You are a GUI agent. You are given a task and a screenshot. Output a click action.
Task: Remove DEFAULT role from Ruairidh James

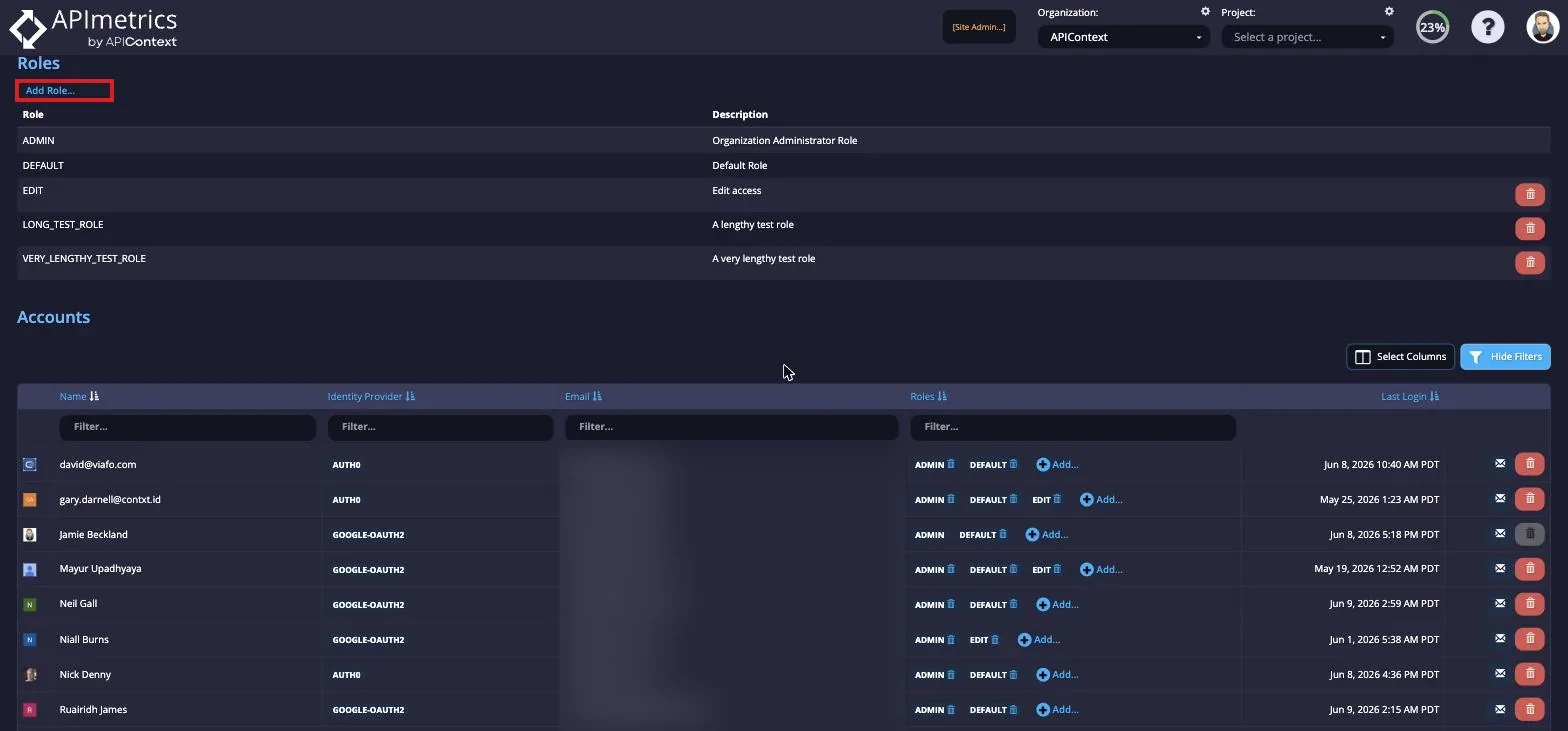click(x=1013, y=709)
